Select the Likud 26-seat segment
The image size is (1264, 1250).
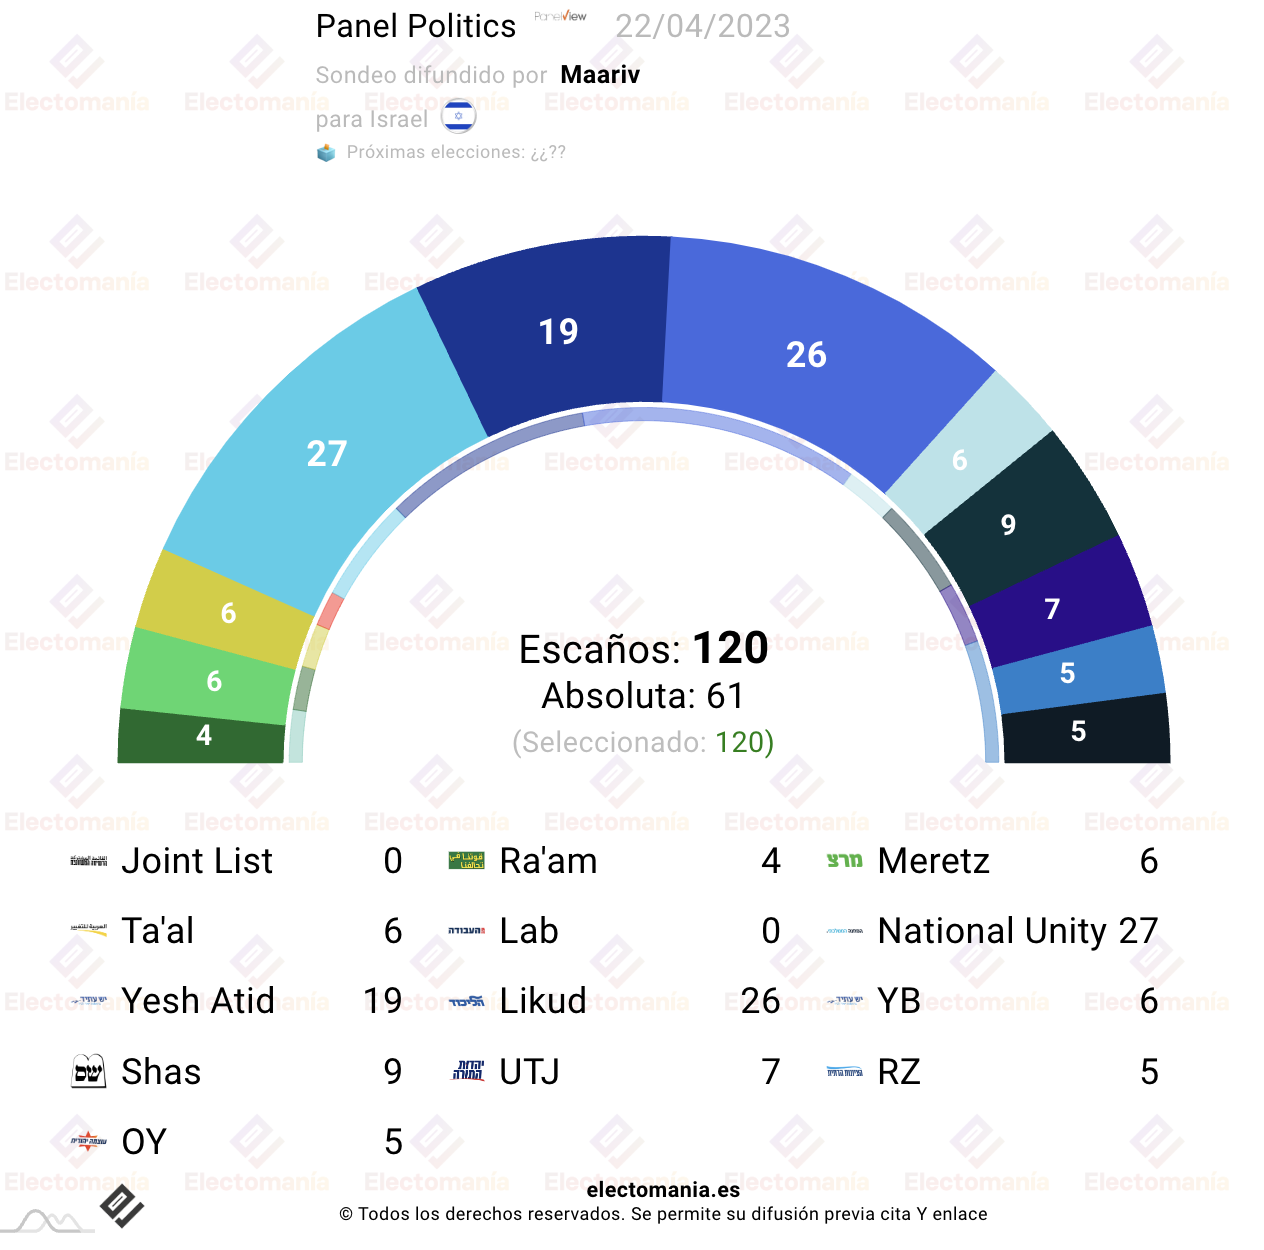point(806,354)
